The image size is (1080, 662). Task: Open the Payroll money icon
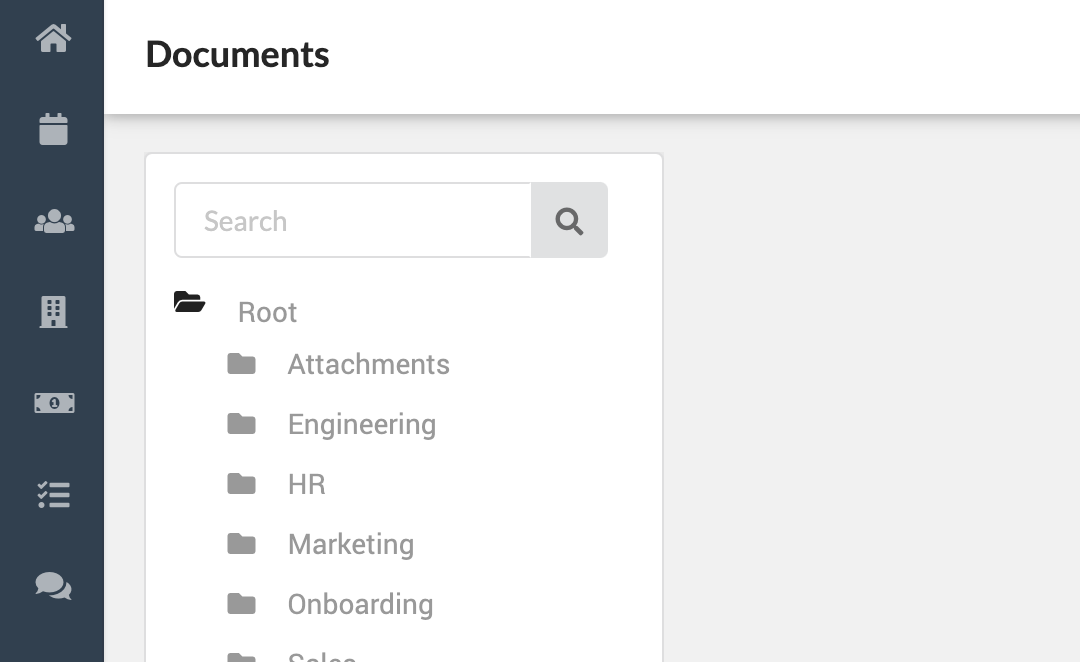point(53,402)
